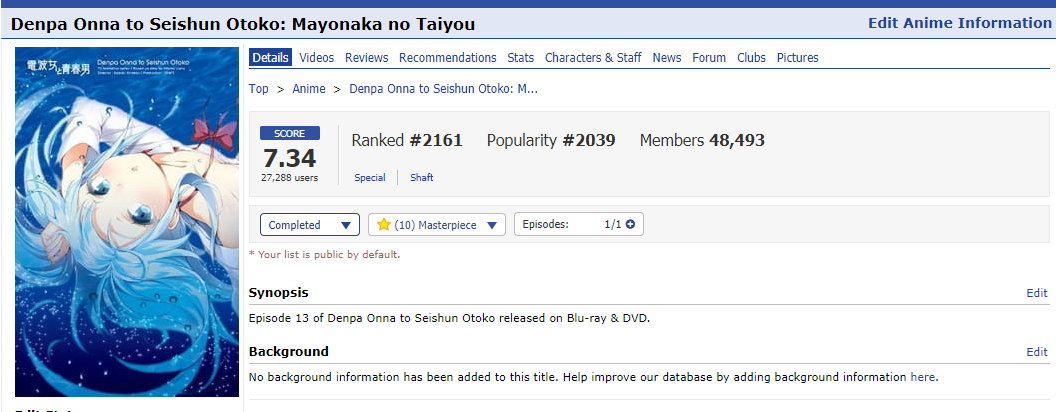This screenshot has width=1056, height=412.
Task: Switch to the Videos tab
Action: [x=317, y=58]
